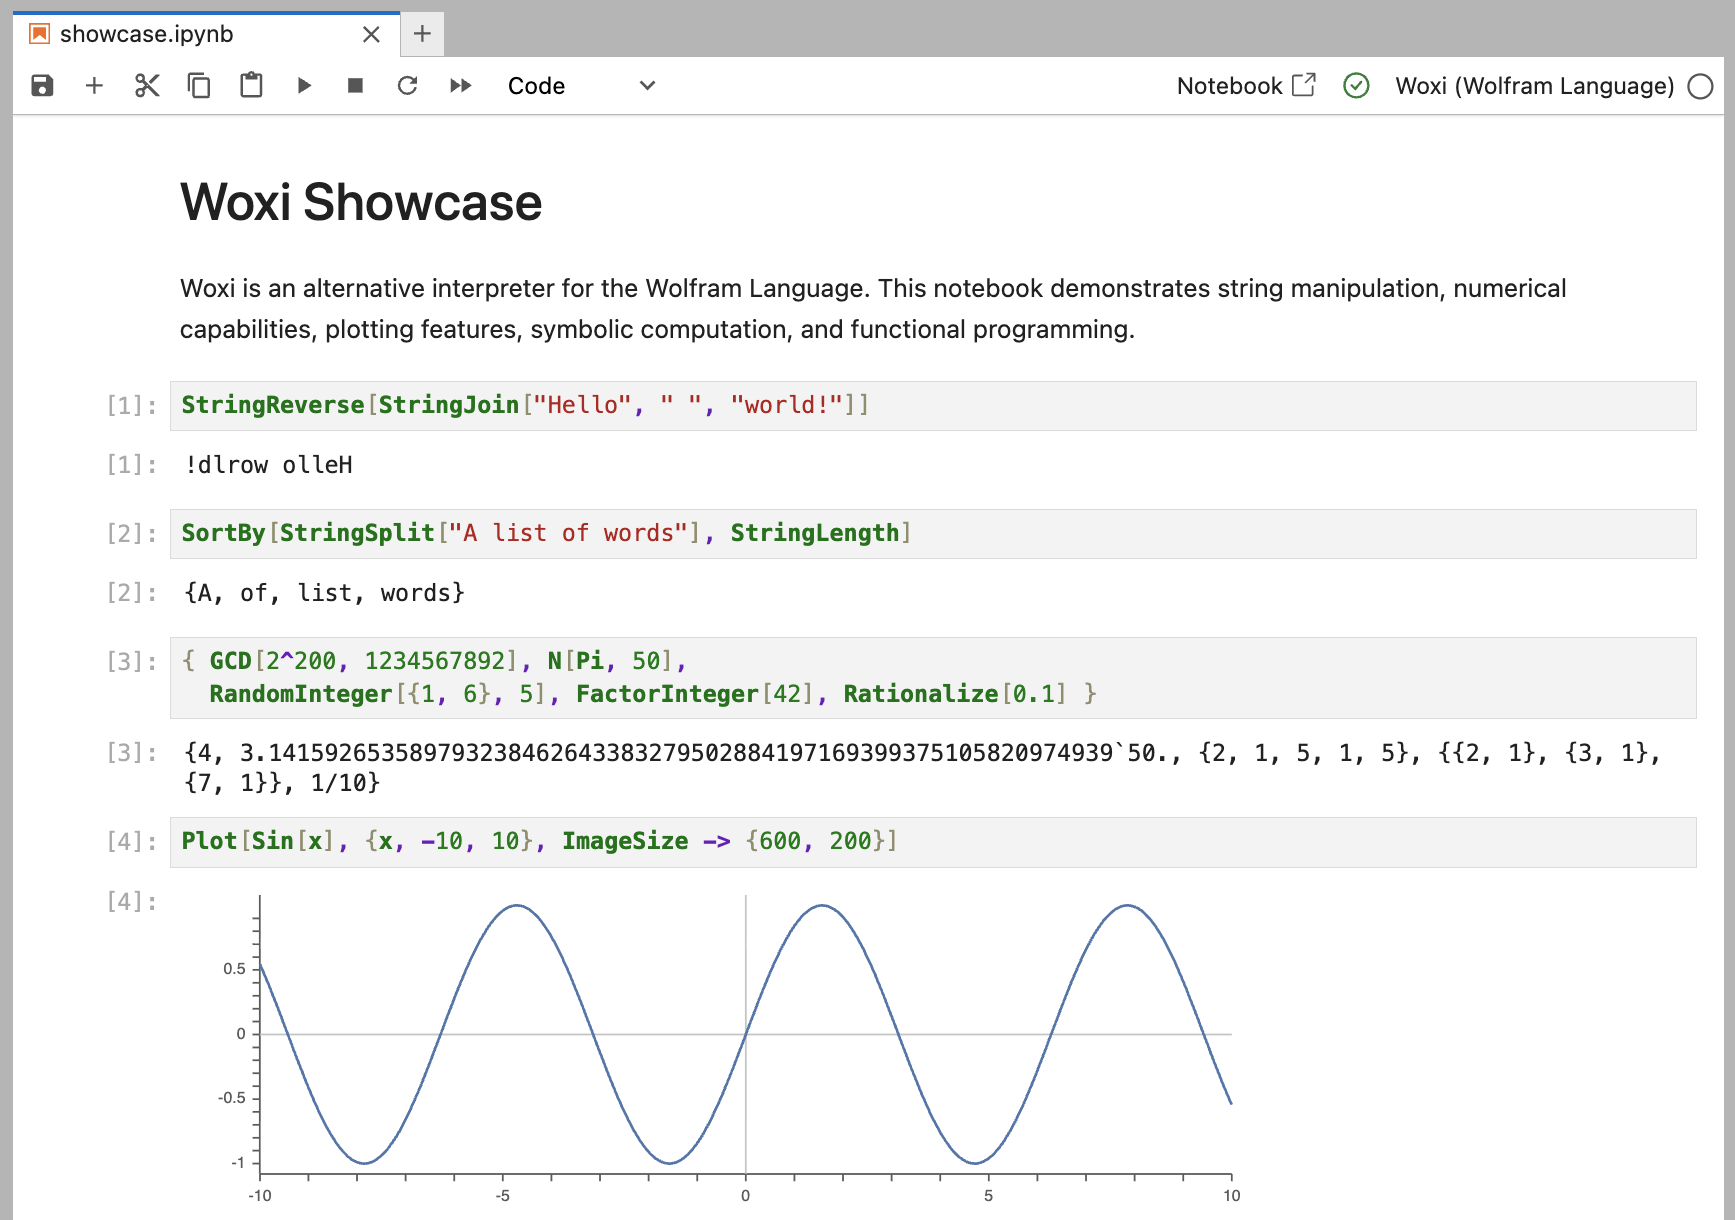Paste a cell from the clipboard
The width and height of the screenshot is (1735, 1220).
pyautogui.click(x=250, y=86)
